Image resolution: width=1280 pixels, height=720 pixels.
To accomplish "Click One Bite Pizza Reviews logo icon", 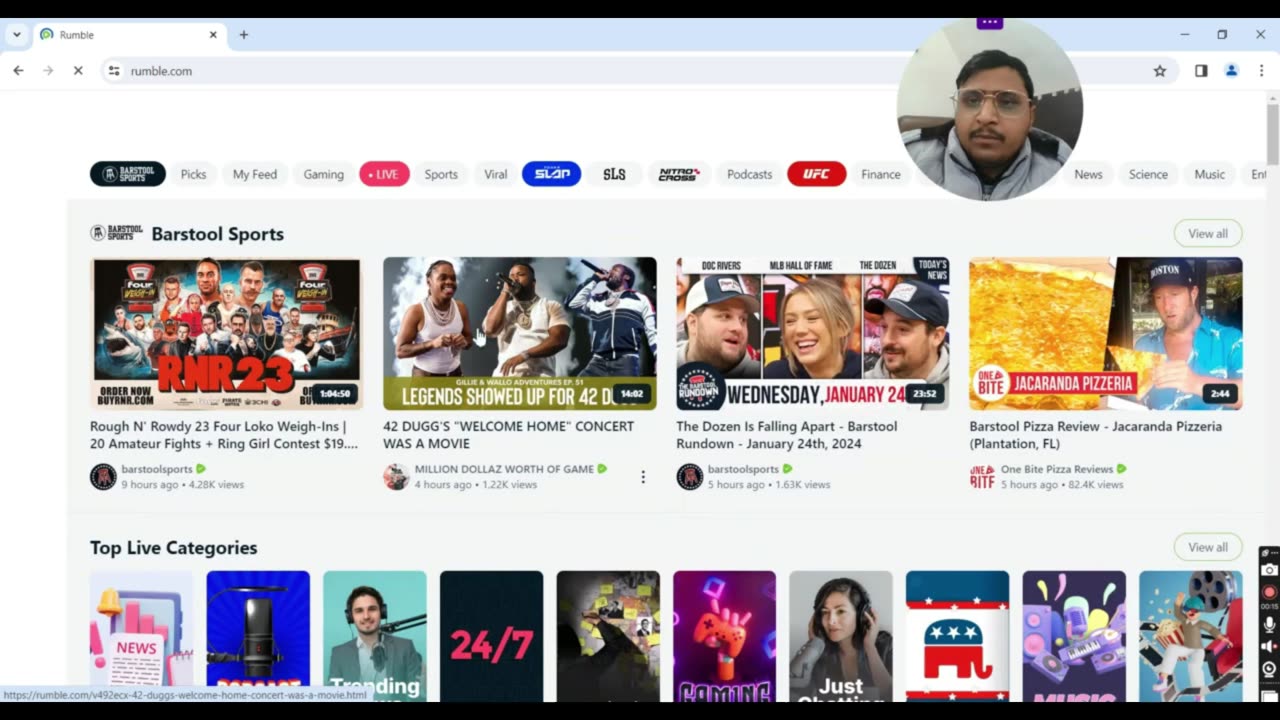I will click(x=982, y=477).
